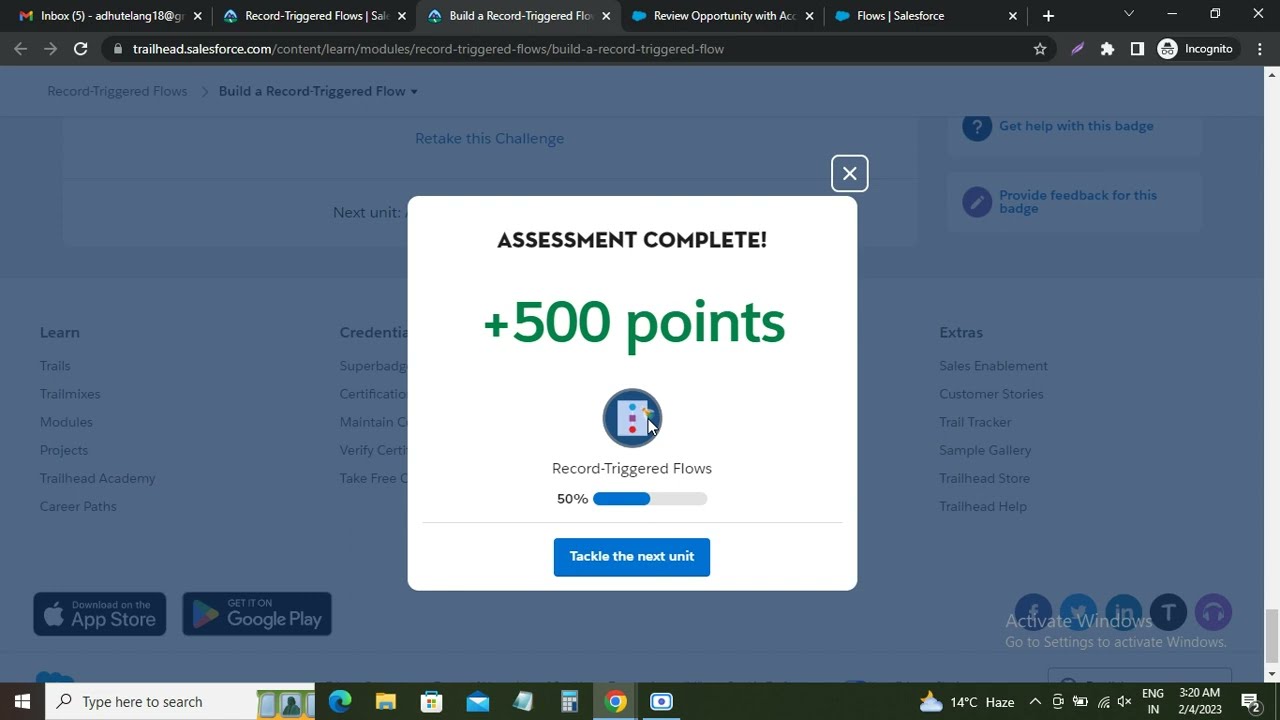Viewport: 1280px width, 720px height.
Task: Bookmark this page with star icon
Action: click(x=1040, y=49)
